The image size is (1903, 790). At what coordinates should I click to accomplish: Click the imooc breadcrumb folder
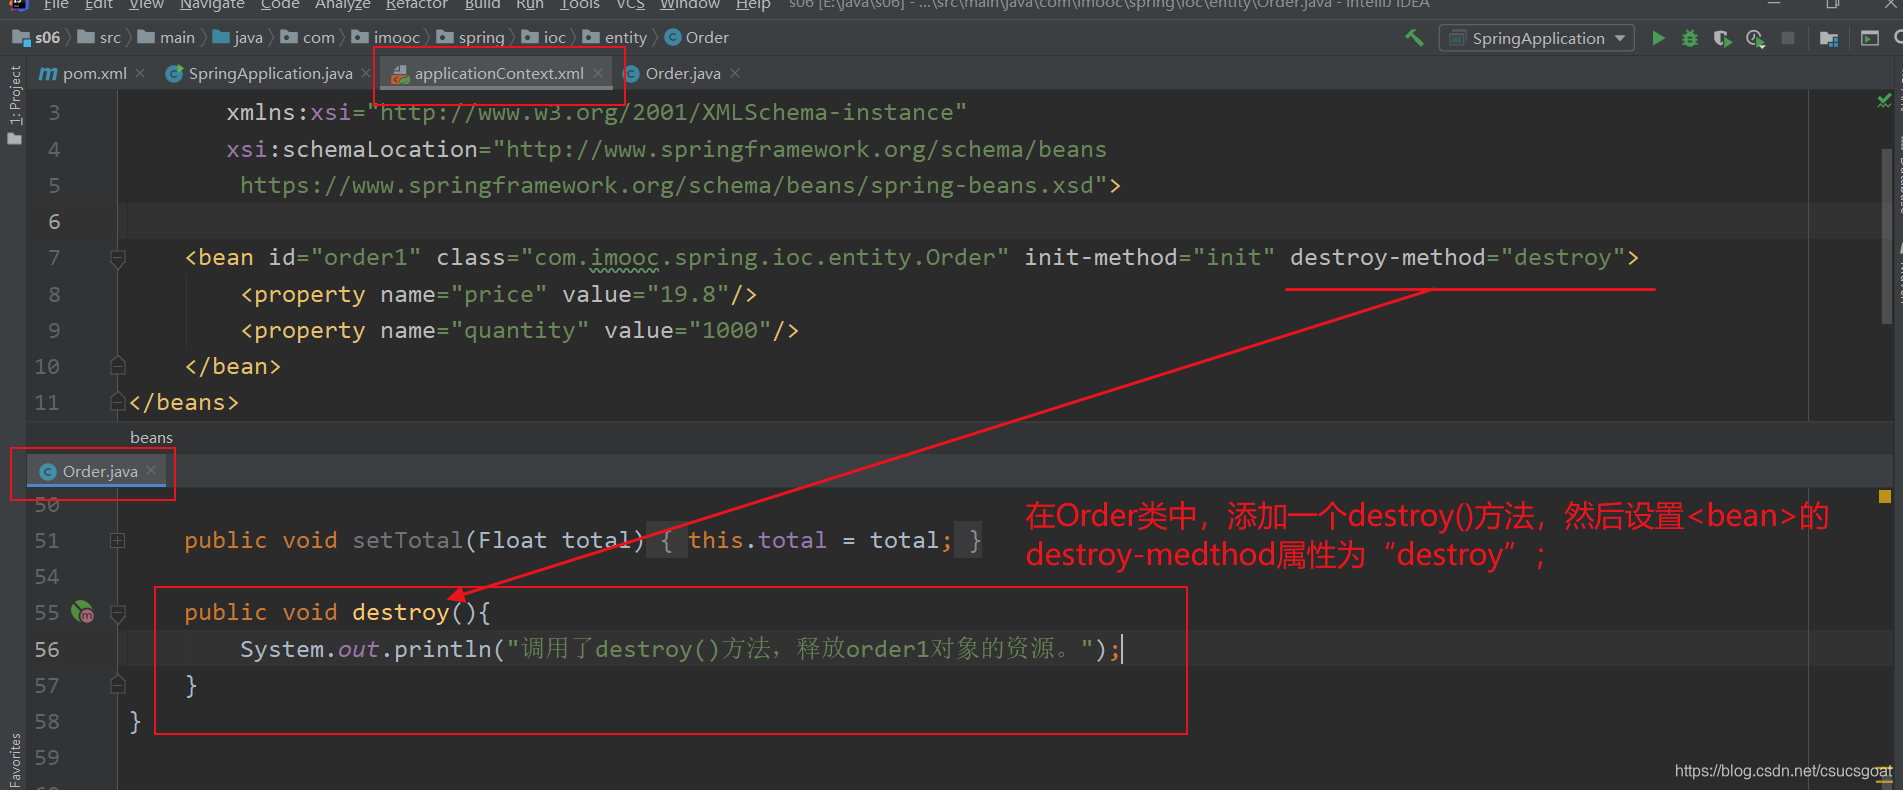(386, 38)
